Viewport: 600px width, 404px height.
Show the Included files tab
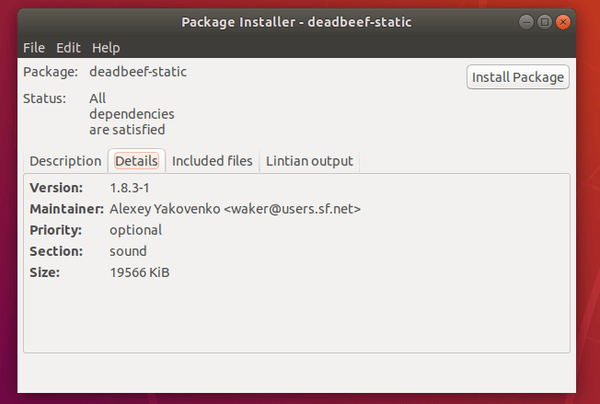(x=212, y=161)
